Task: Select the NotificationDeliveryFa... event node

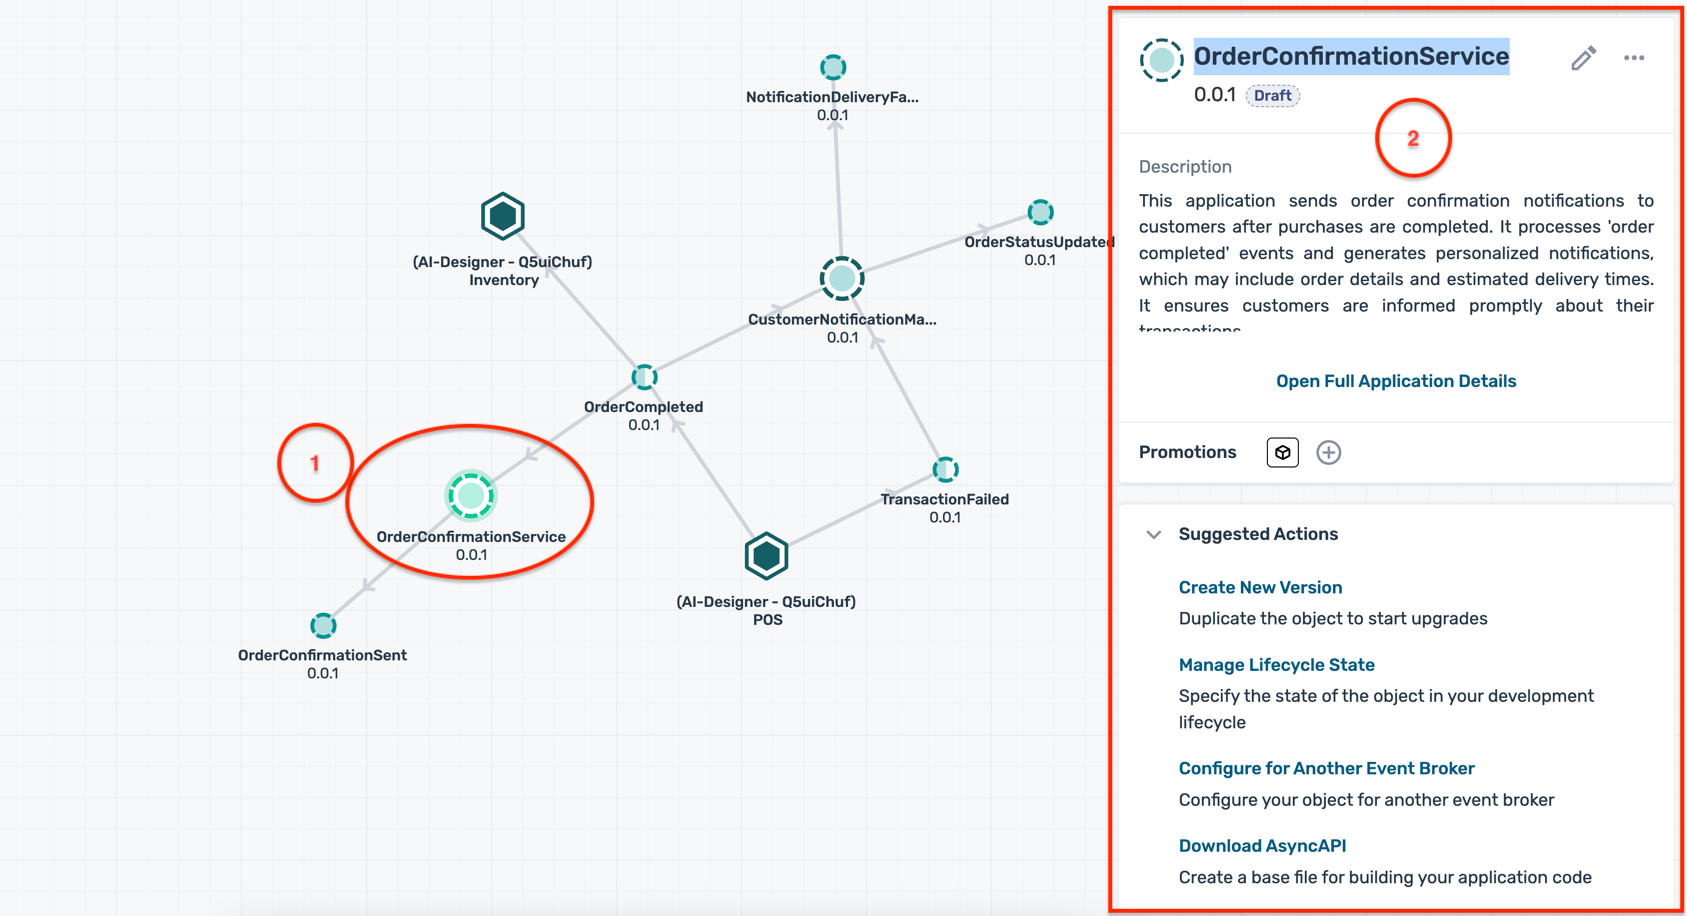Action: pos(833,67)
